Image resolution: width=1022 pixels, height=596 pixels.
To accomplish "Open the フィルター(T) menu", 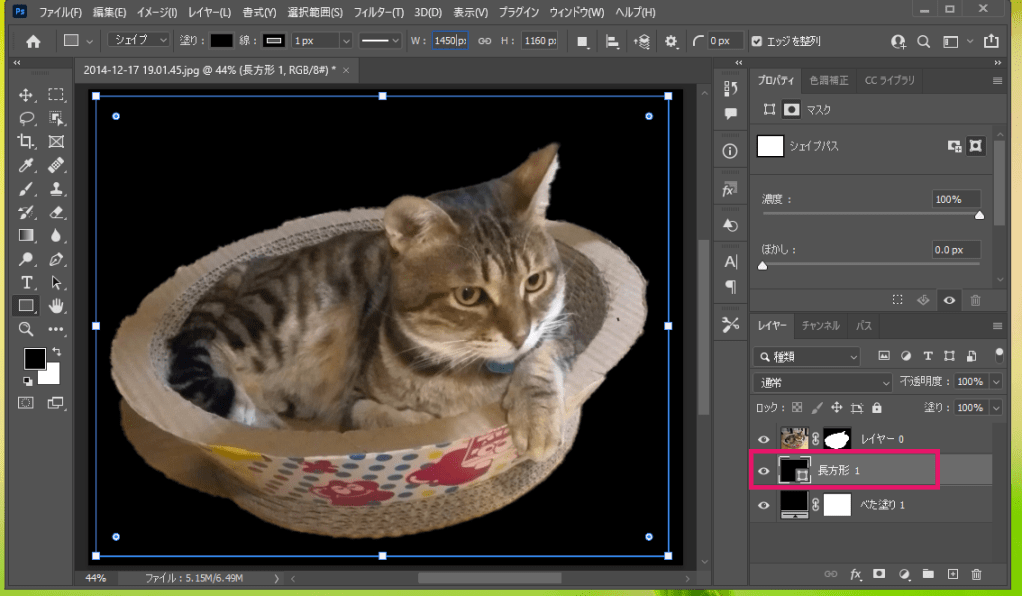I will click(377, 12).
